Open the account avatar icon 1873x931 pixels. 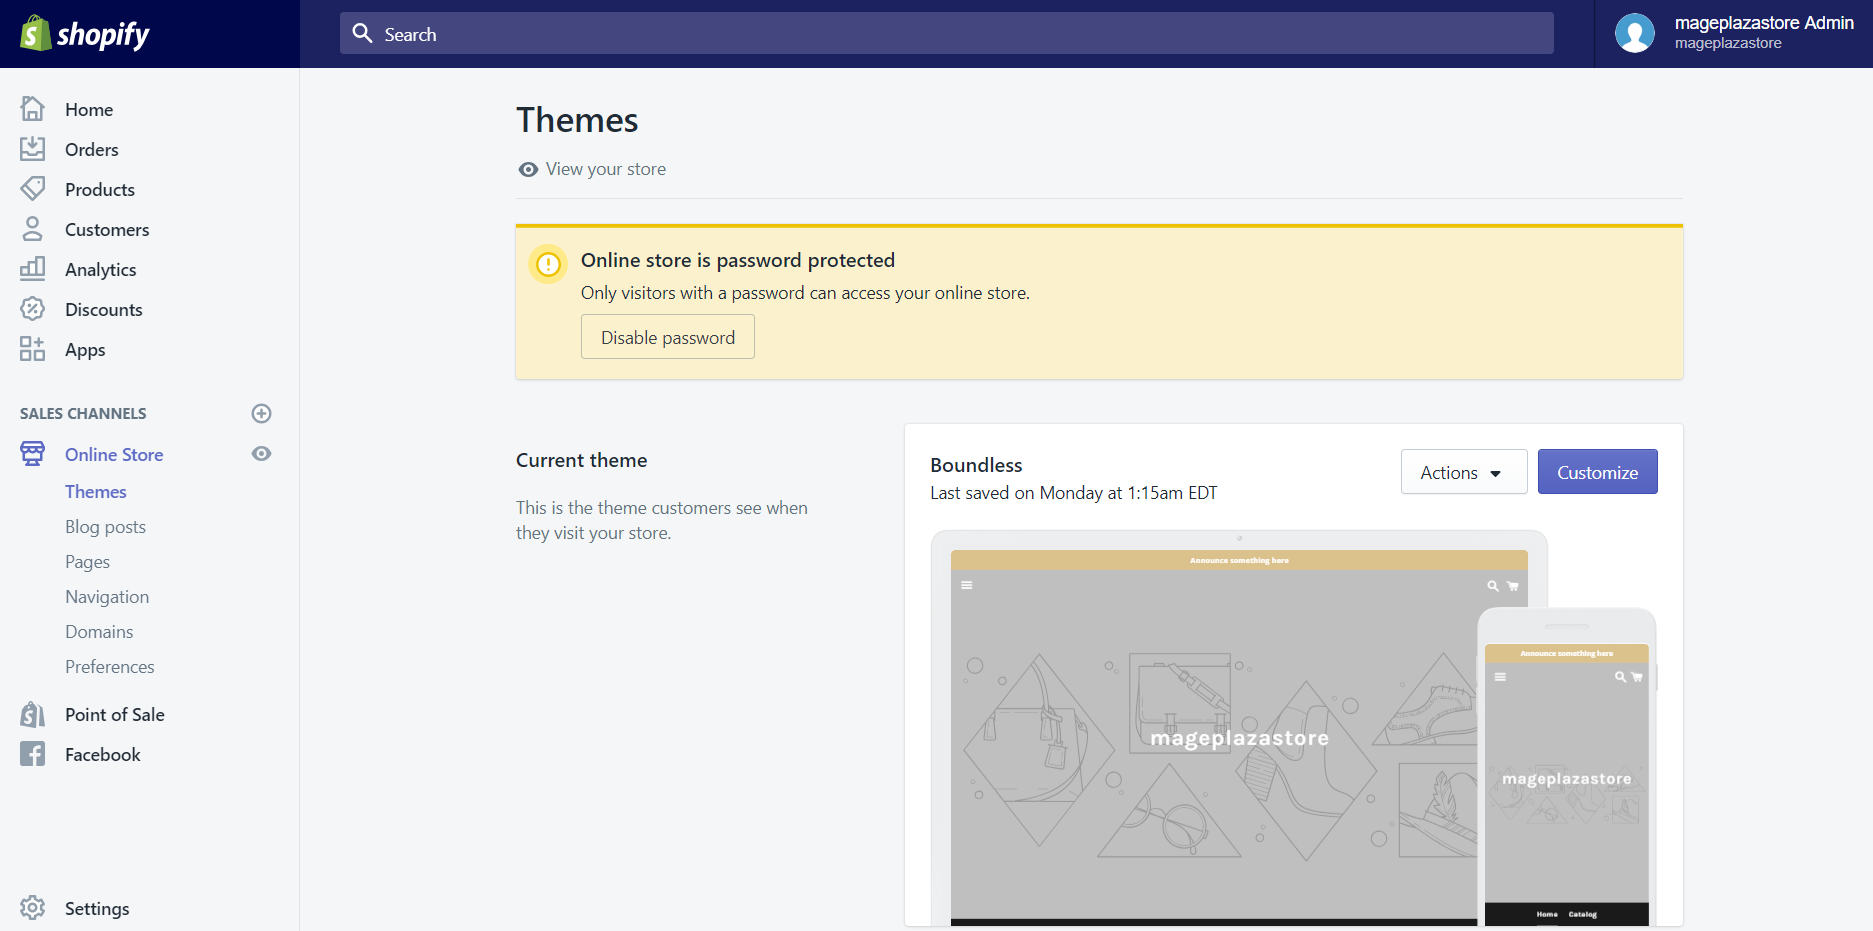[1635, 33]
